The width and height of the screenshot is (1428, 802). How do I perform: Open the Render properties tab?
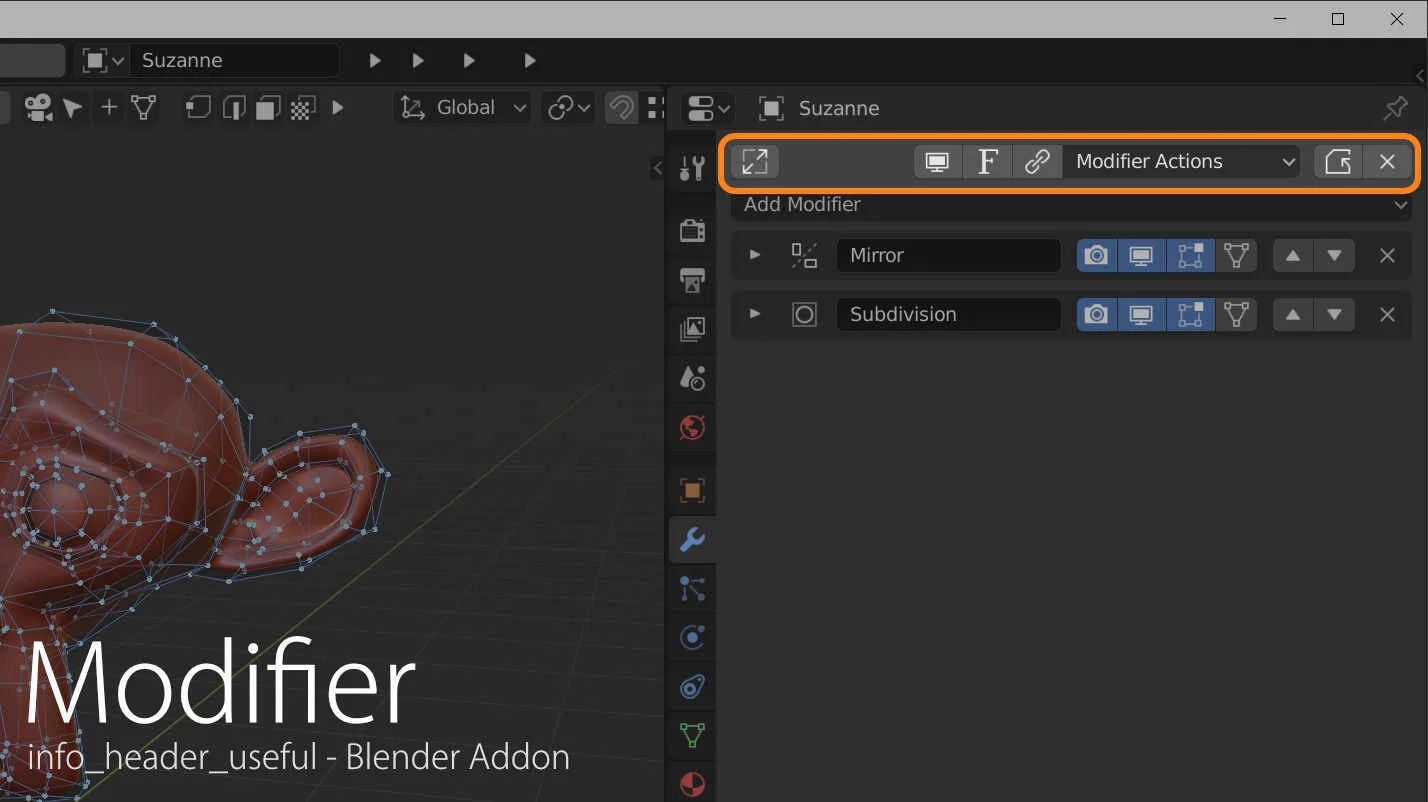click(691, 229)
